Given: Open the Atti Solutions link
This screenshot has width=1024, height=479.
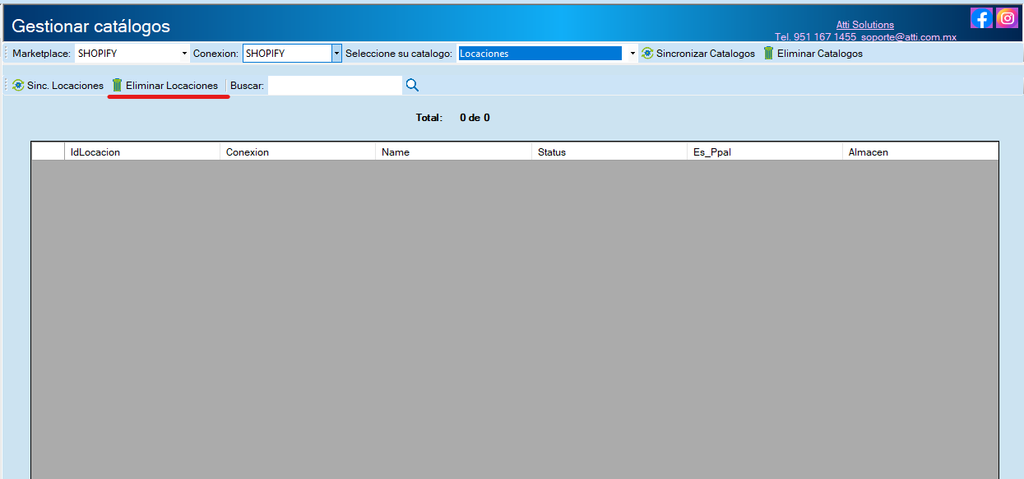Looking at the screenshot, I should (865, 25).
